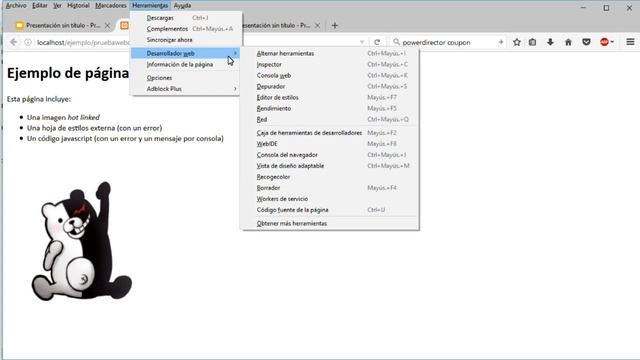This screenshot has height=360, width=640.
Task: Click the site information icon in address bar
Action: click(x=28, y=42)
